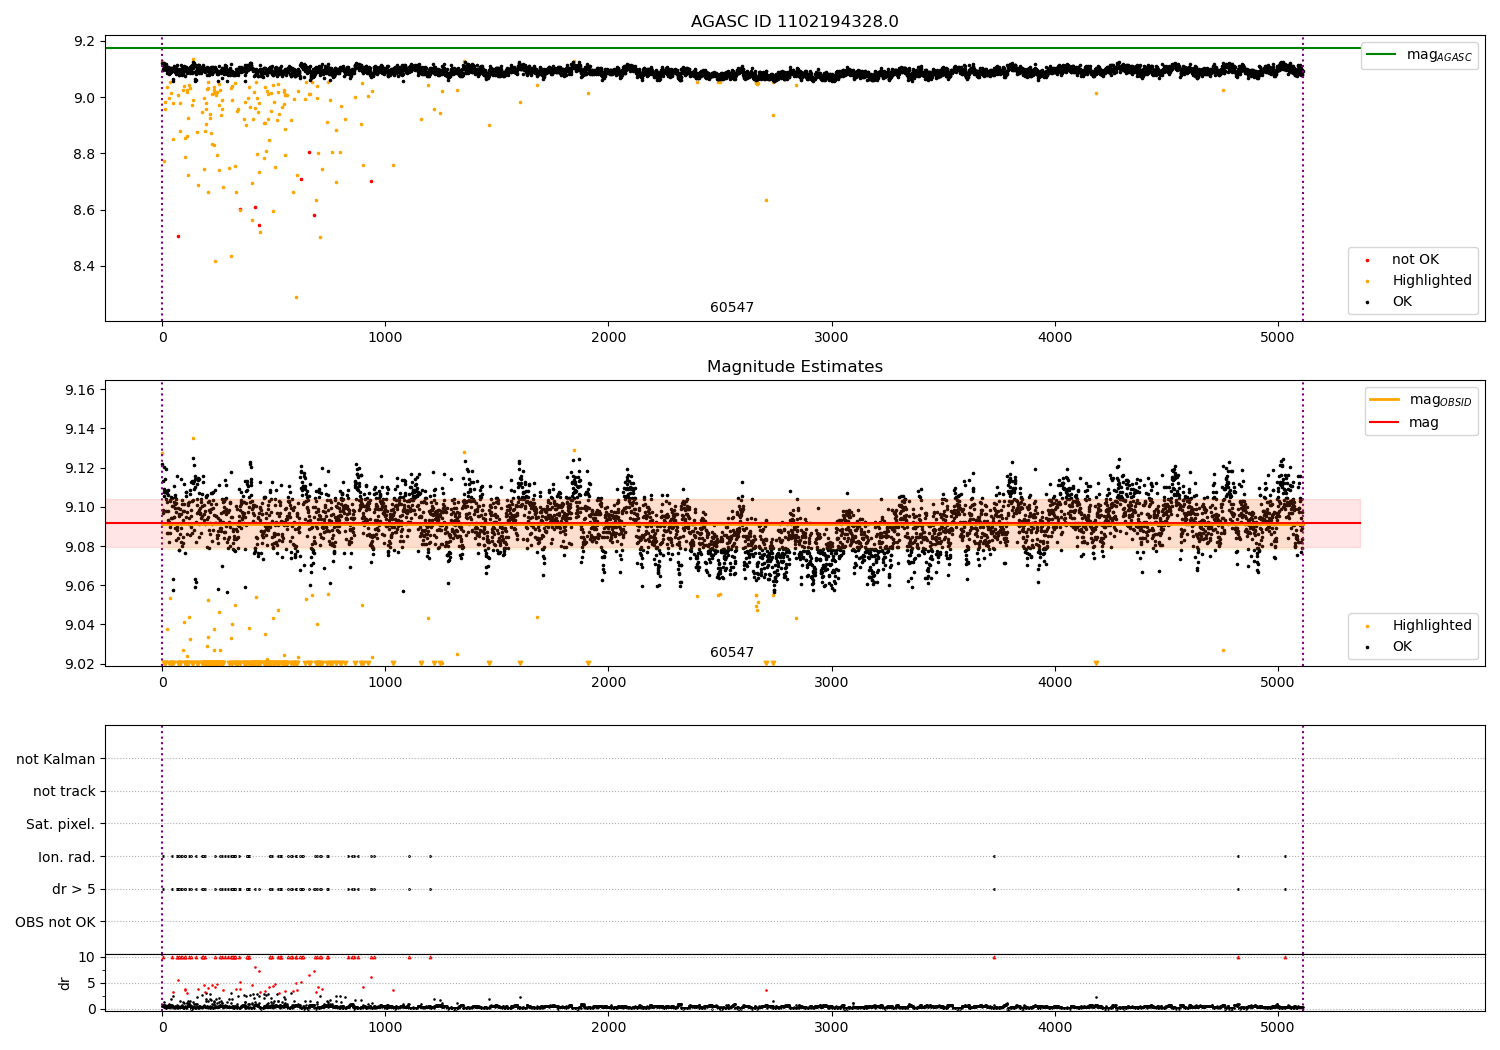Click the y-axis tick '9.04'
The image size is (1500, 1050).
pyautogui.click(x=81, y=625)
